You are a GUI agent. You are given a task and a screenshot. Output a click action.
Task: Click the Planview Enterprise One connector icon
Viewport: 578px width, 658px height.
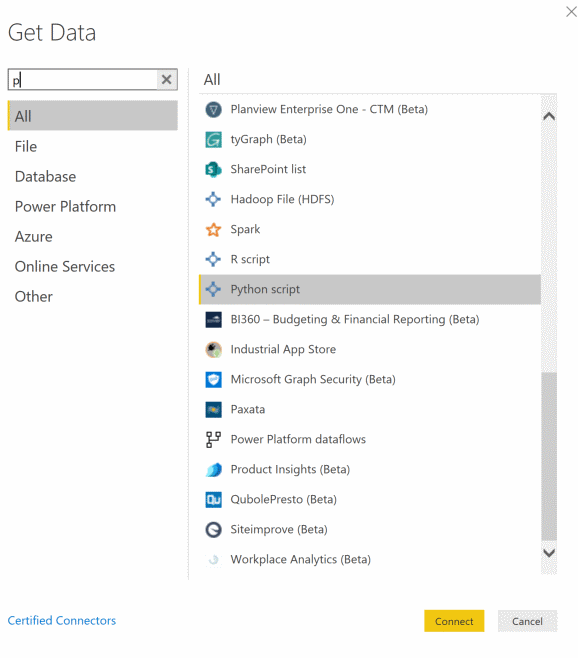tap(213, 110)
